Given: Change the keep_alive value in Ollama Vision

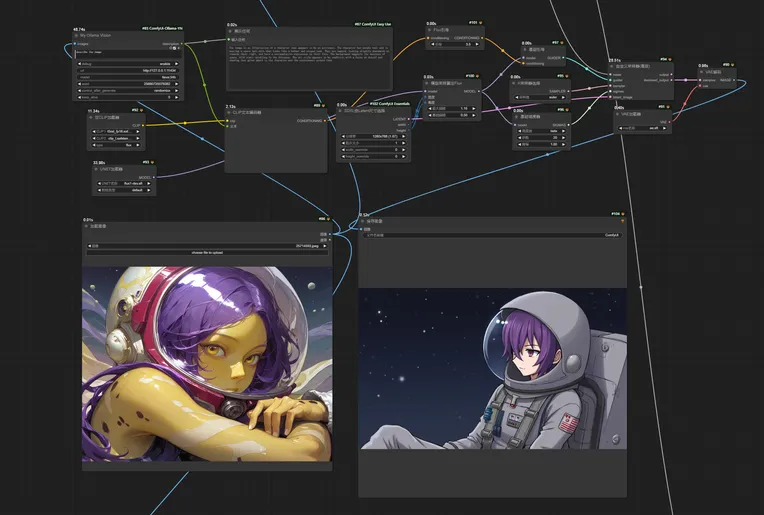Looking at the screenshot, I should coord(130,97).
